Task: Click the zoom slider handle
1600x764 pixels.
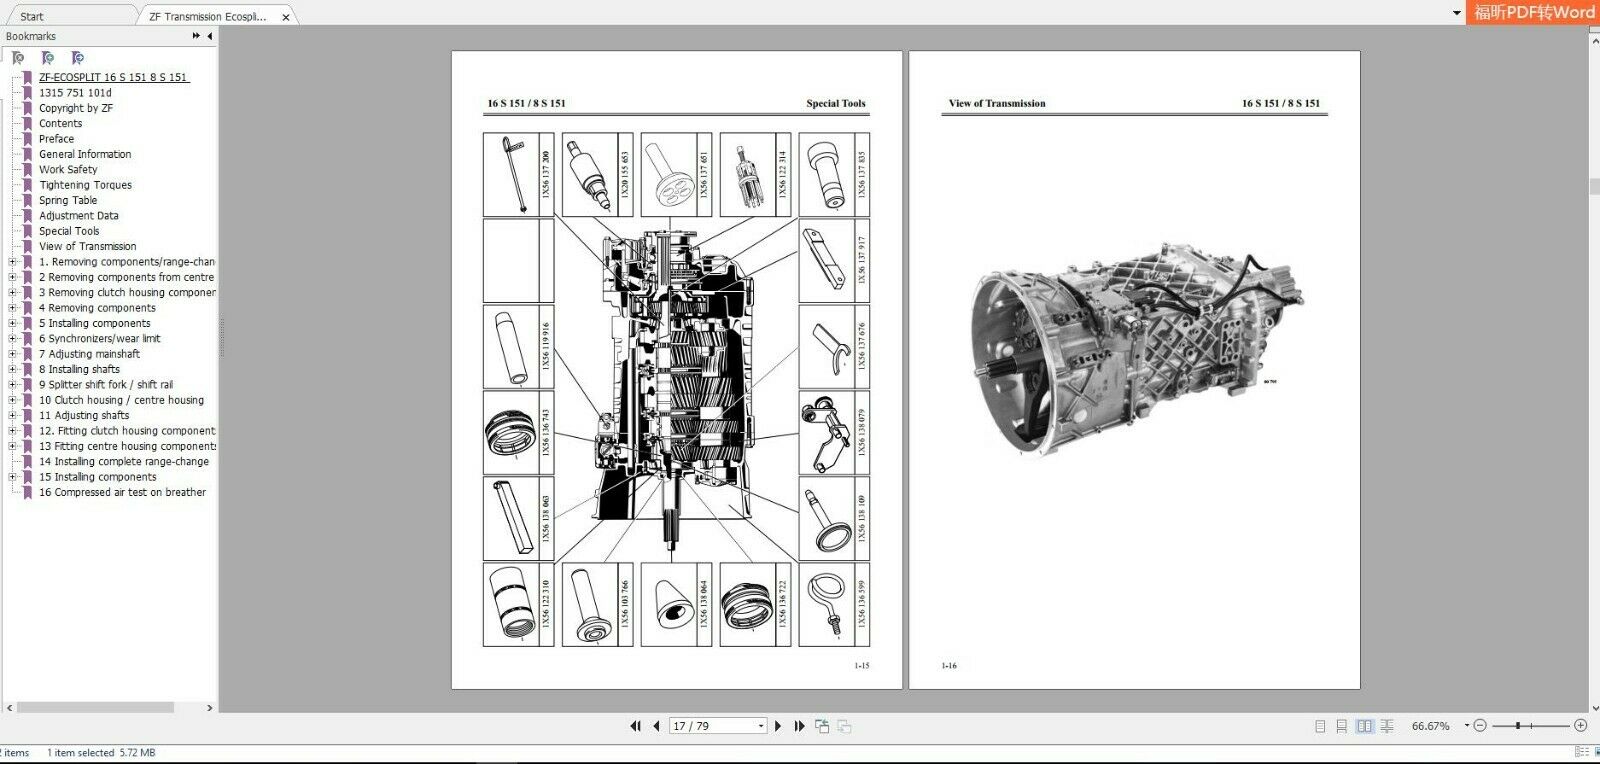Action: point(1518,726)
